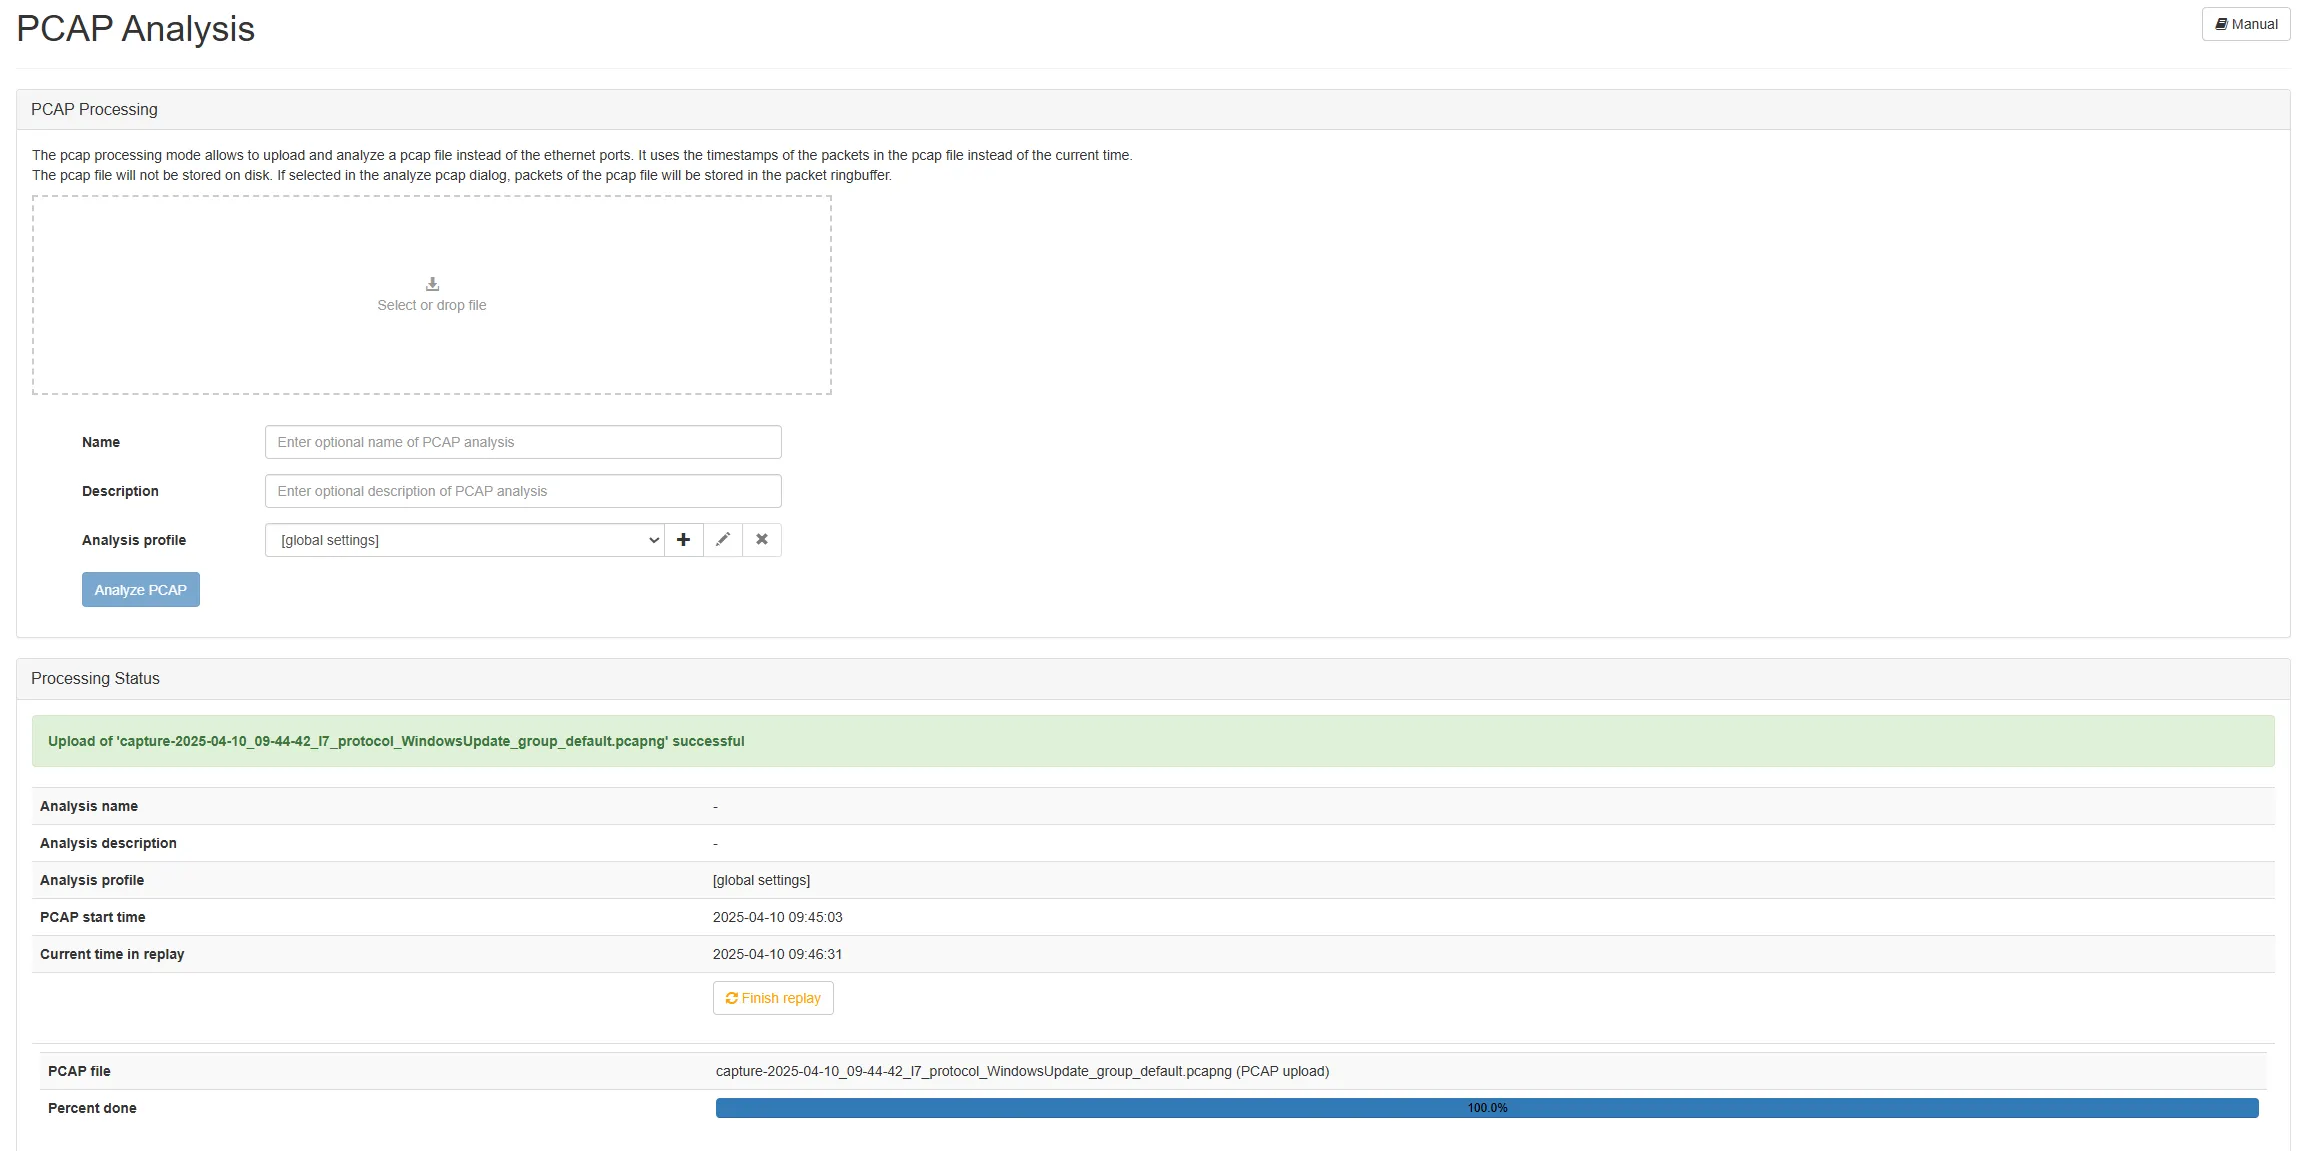Click the Processing Status panel header
This screenshot has height=1151, width=2306.
(95, 678)
